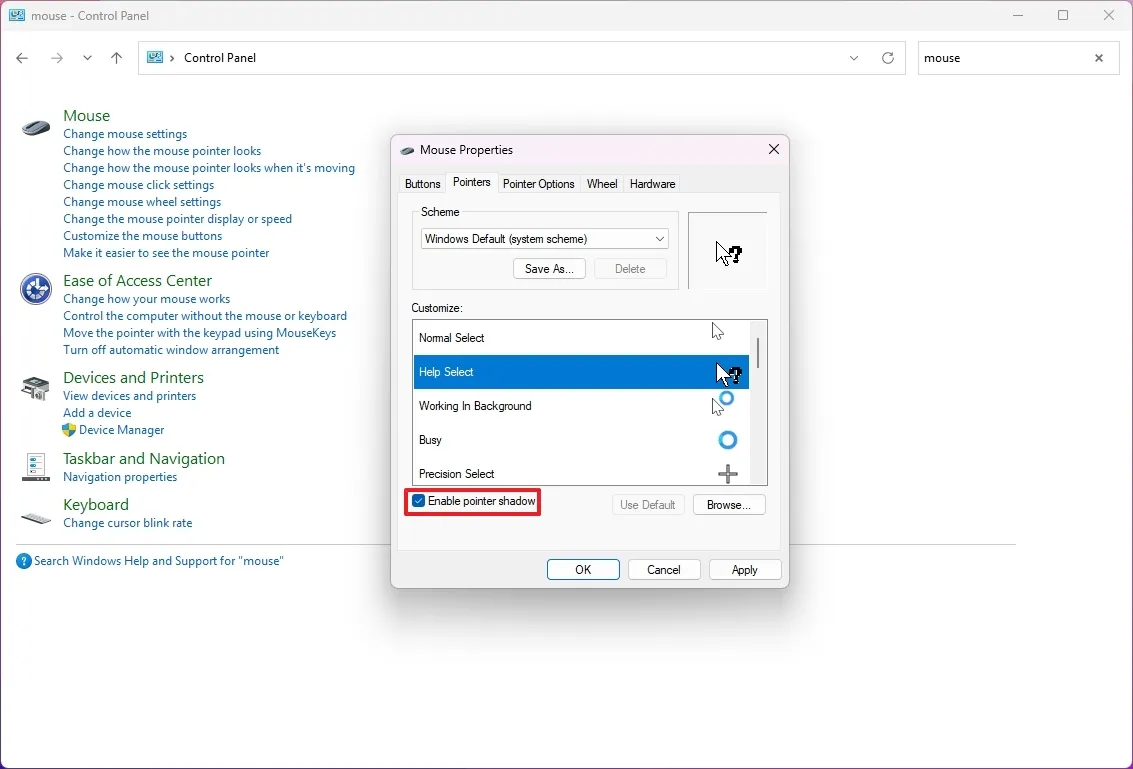The height and width of the screenshot is (769, 1133).
Task: Open Device Manager via its icon
Action: click(x=67, y=430)
